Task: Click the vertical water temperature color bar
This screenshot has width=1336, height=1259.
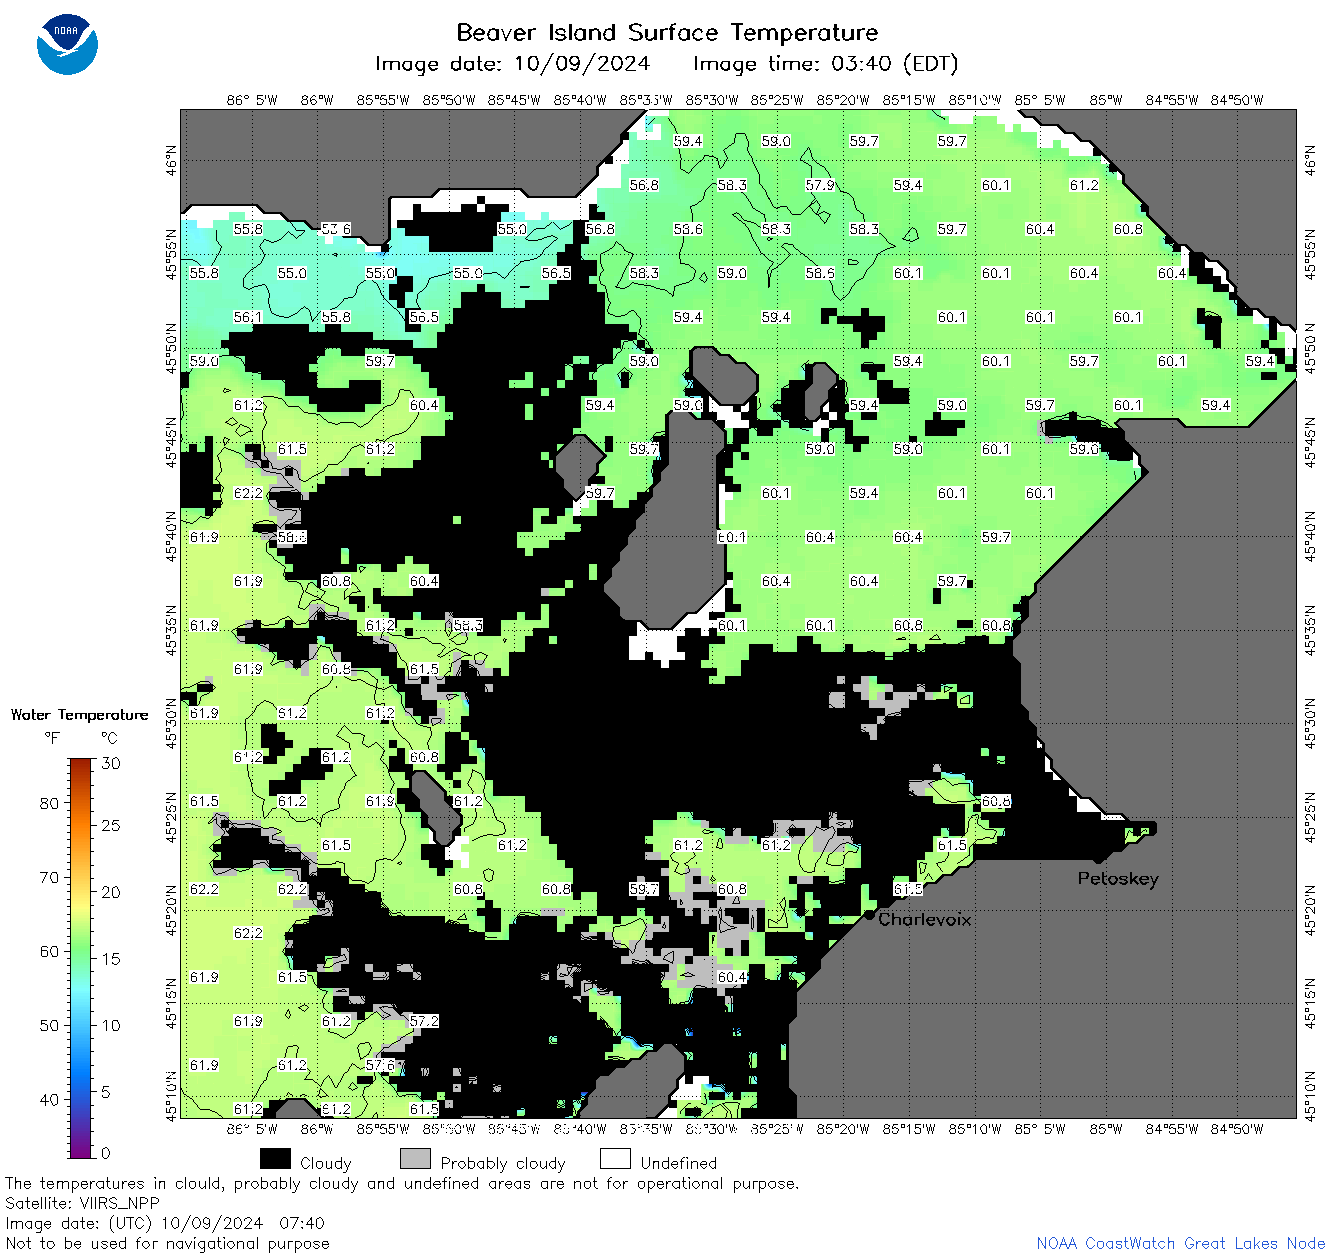Action: pyautogui.click(x=81, y=957)
